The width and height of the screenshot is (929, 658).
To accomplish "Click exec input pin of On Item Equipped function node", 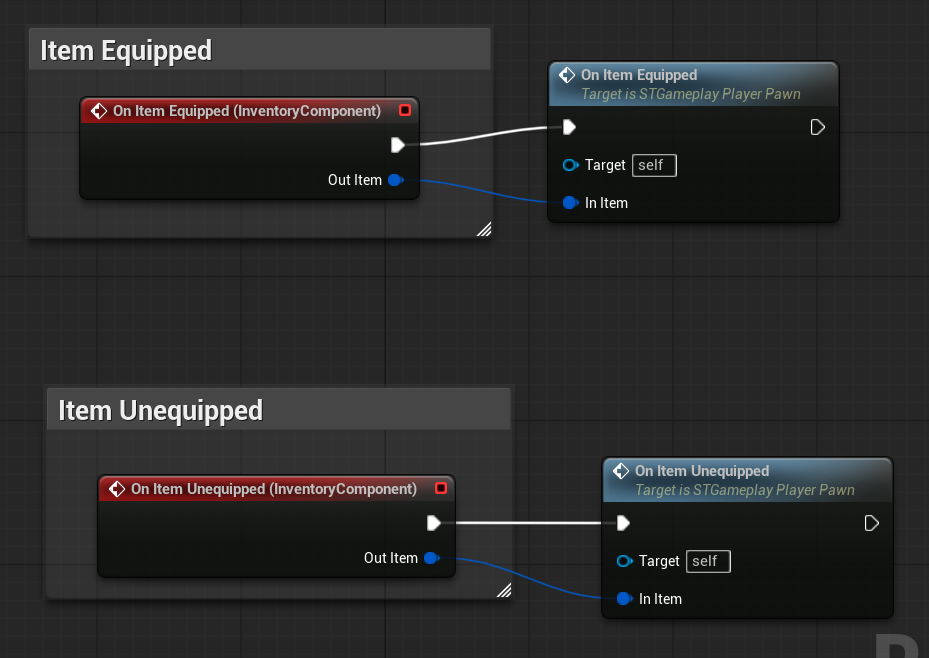I will pos(568,127).
